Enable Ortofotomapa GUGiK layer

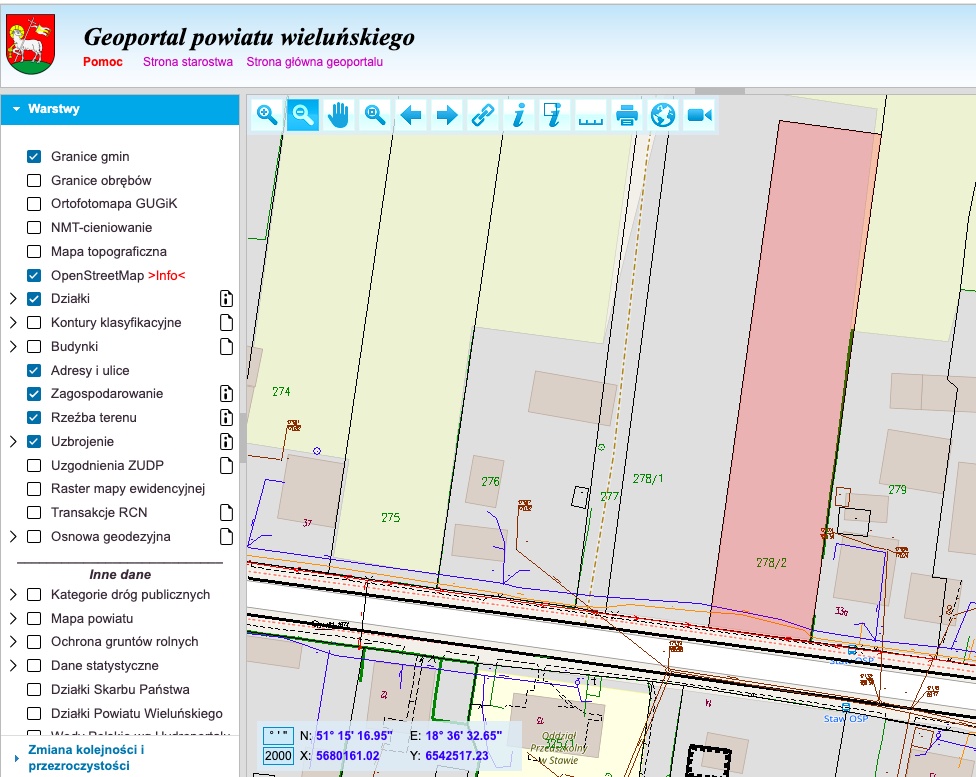point(34,204)
